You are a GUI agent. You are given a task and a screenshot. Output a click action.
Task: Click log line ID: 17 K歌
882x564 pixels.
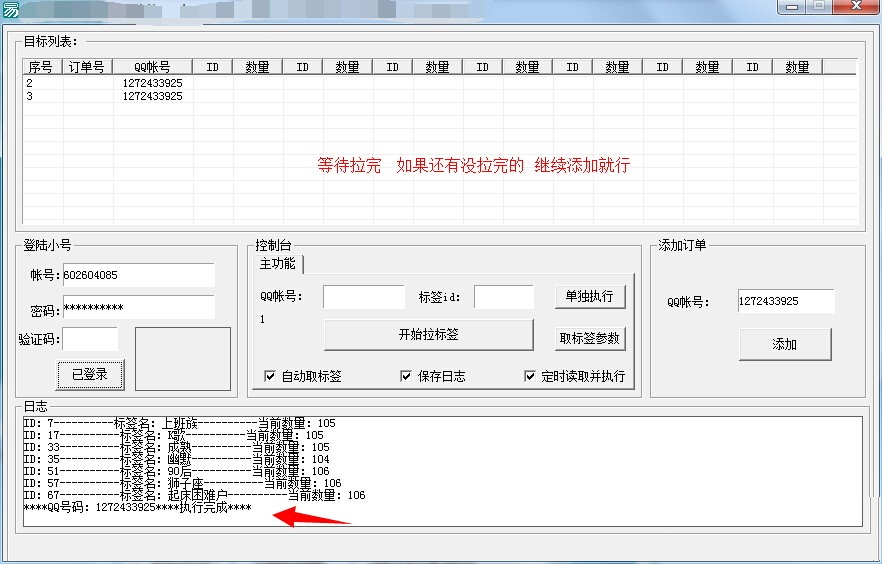pyautogui.click(x=174, y=435)
